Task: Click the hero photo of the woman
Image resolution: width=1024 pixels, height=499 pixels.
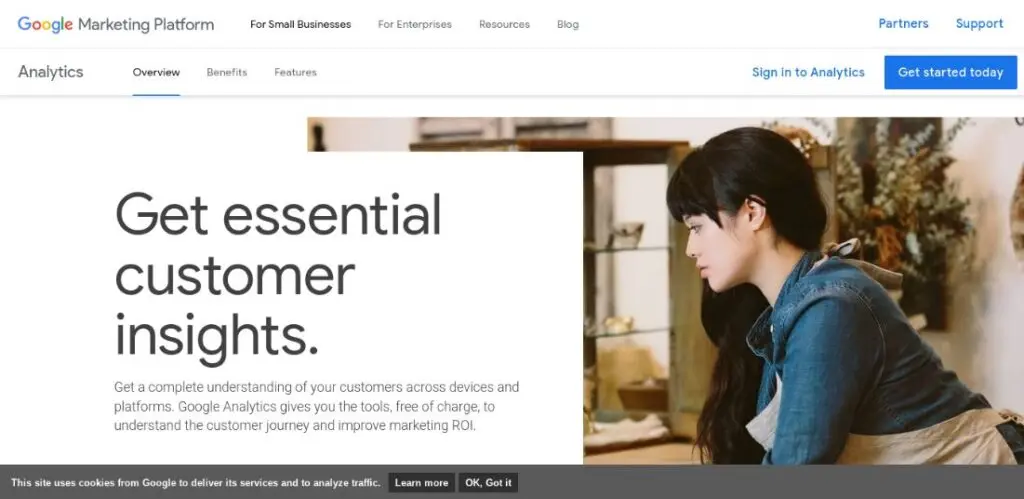Action: point(803,291)
